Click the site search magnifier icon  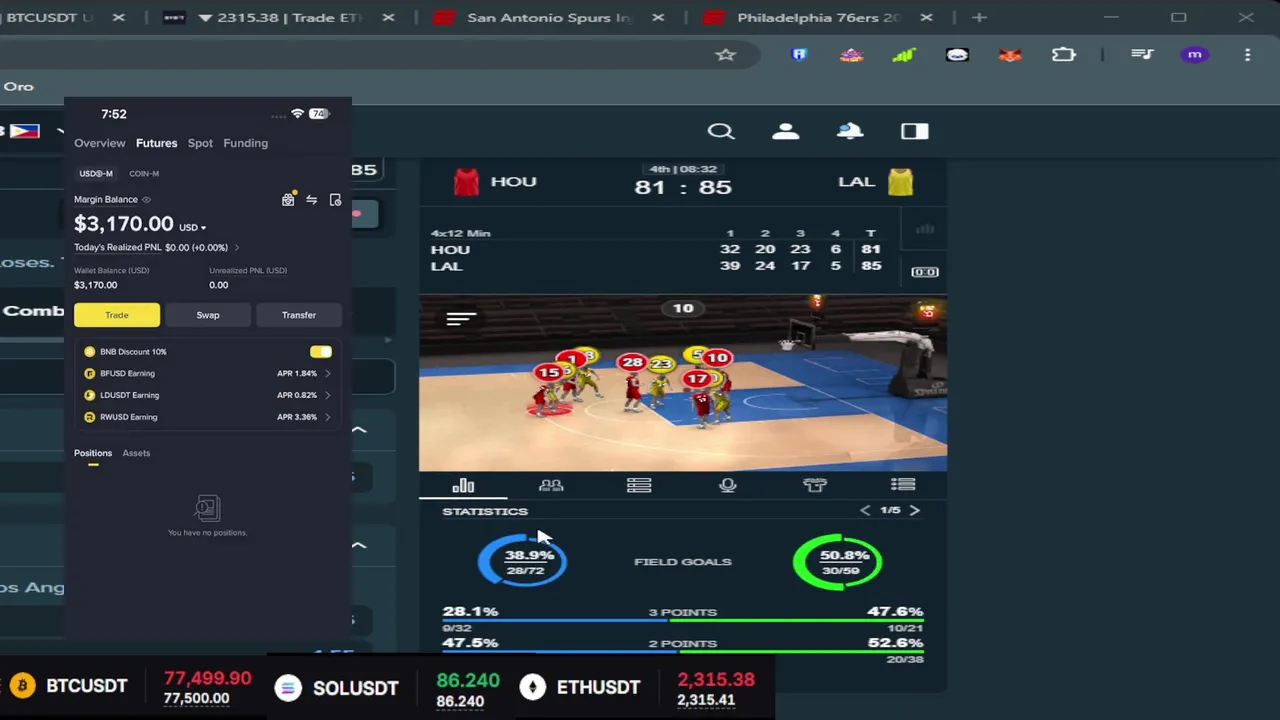pyautogui.click(x=721, y=131)
